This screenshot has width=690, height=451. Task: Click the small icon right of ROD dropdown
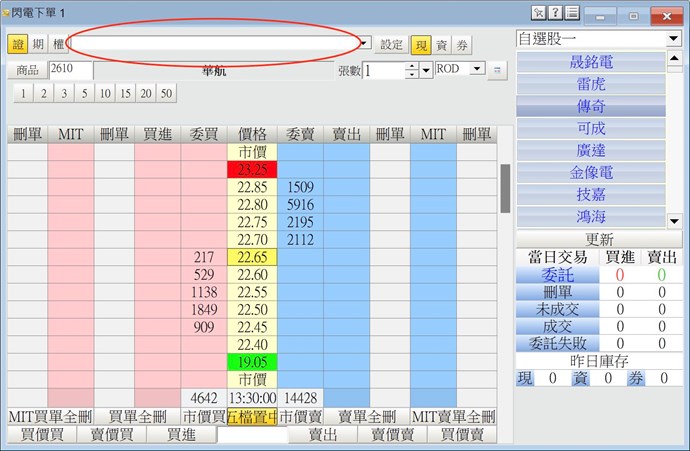(x=498, y=70)
